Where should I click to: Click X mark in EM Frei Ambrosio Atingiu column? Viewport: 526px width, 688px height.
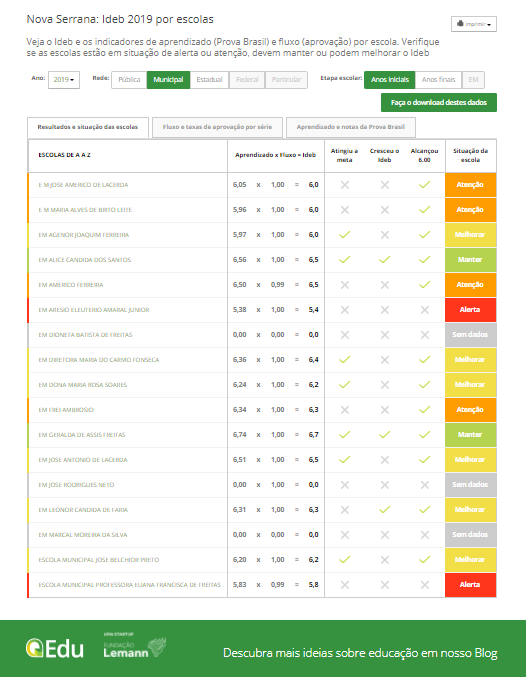[345, 410]
